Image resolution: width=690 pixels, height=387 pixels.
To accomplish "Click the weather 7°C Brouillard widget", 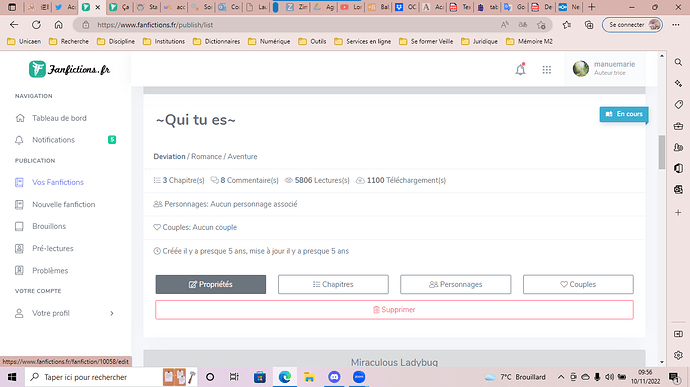I will [515, 377].
